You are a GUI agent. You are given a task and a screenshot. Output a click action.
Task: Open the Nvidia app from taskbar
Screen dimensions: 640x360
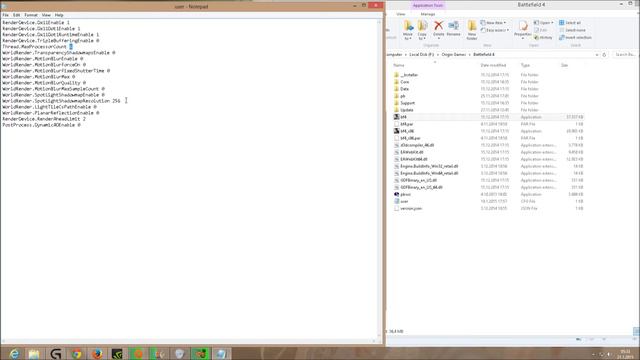118,354
